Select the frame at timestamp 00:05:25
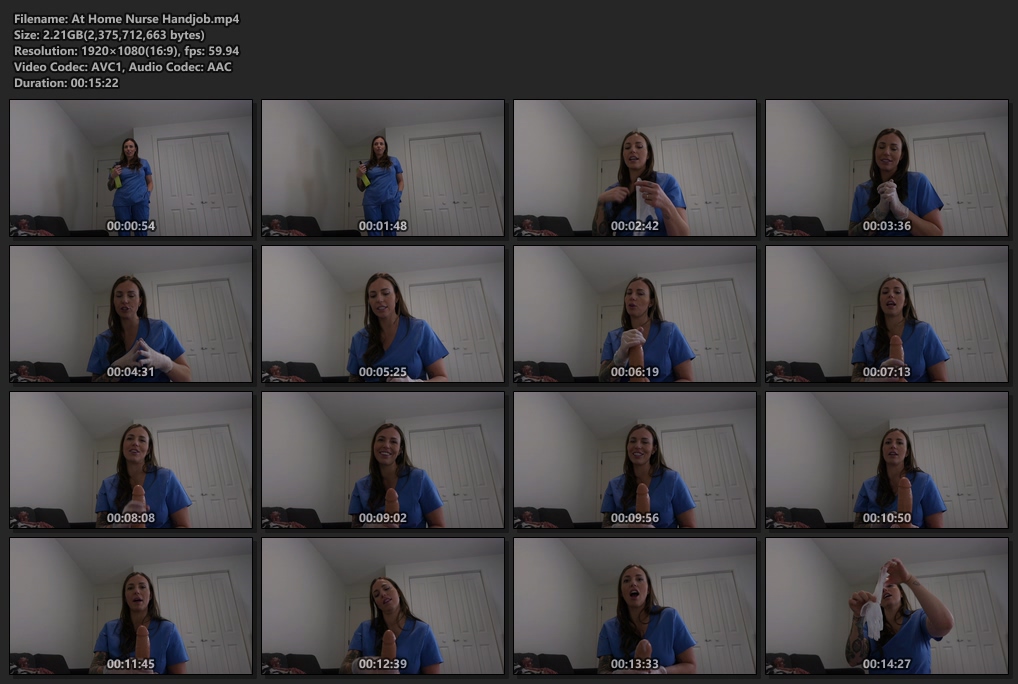The height and width of the screenshot is (684, 1018). coord(383,314)
